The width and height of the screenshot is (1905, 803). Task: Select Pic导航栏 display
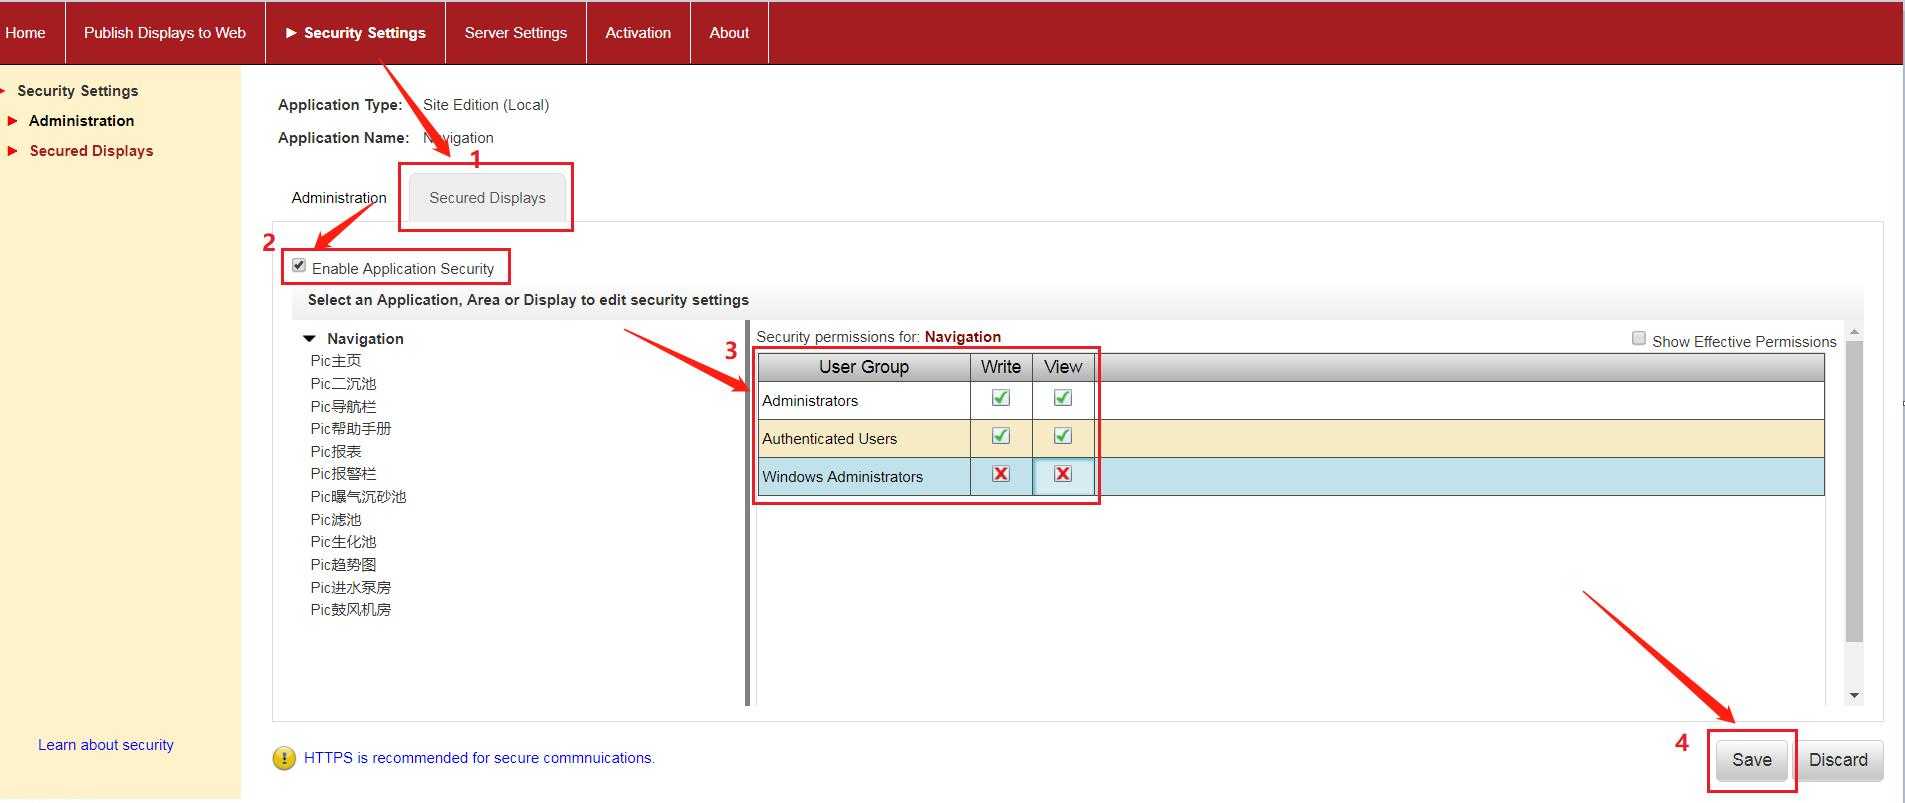[343, 407]
